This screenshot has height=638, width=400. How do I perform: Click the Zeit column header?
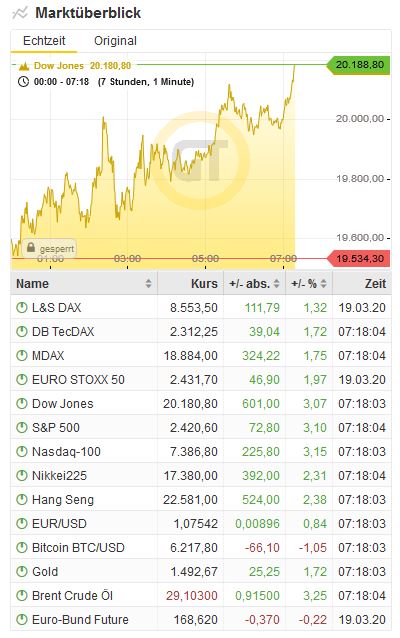375,284
